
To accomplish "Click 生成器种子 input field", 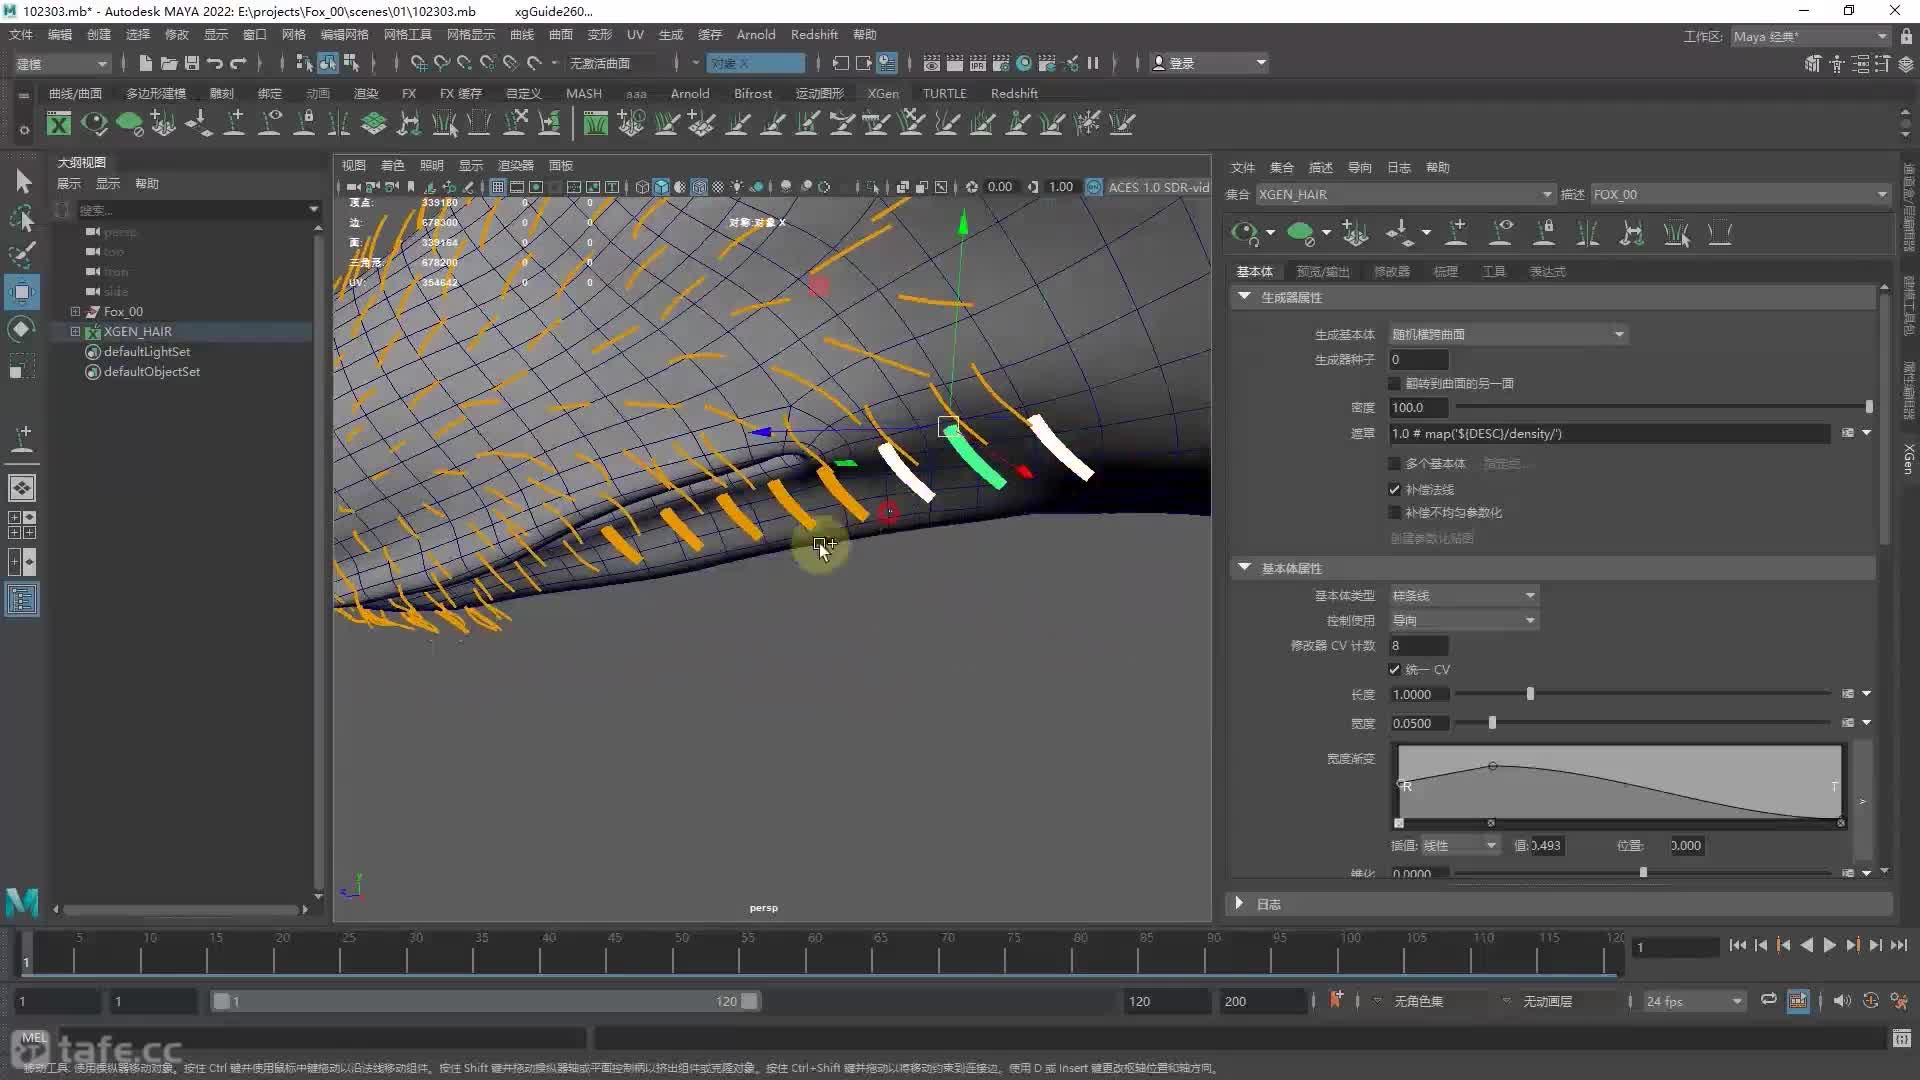I will click(x=1418, y=359).
